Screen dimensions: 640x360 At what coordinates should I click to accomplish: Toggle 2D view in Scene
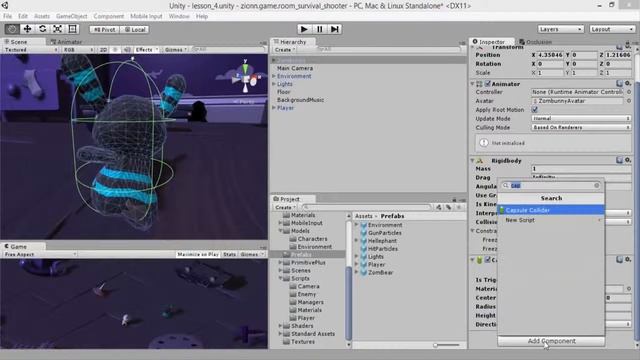point(103,50)
